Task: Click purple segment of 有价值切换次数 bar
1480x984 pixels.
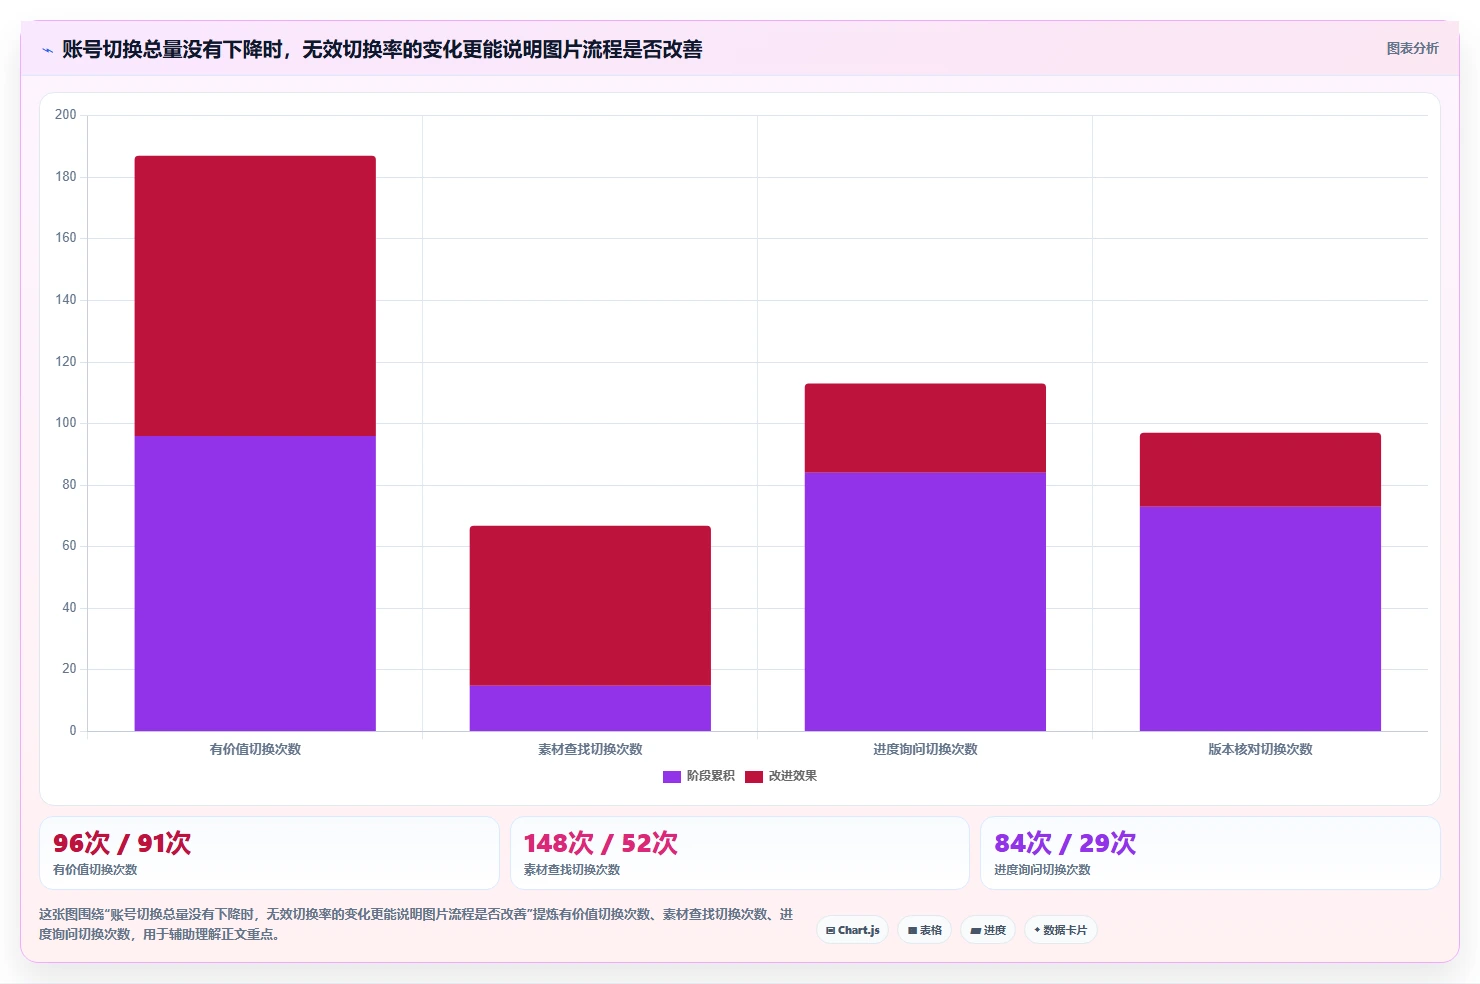Action: (255, 583)
